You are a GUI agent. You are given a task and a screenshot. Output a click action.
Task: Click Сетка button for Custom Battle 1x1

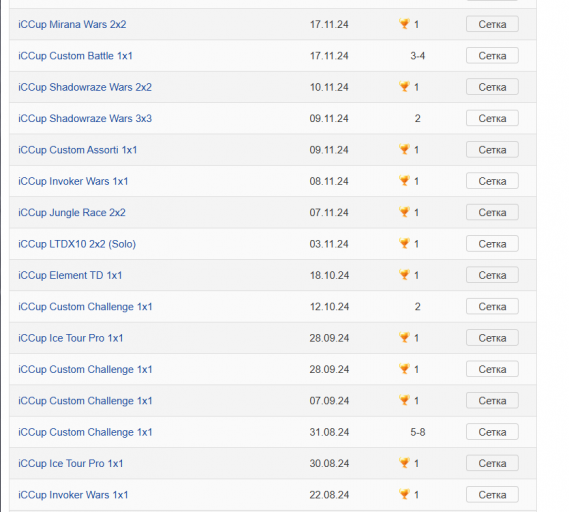tap(492, 56)
